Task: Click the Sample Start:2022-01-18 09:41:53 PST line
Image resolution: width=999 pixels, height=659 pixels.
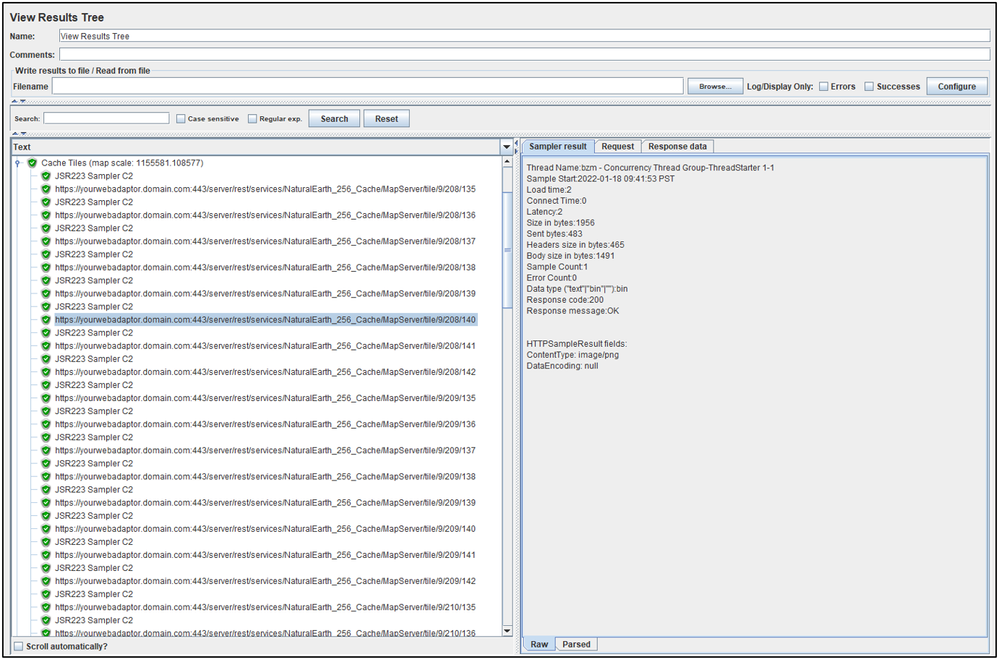Action: tap(600, 179)
